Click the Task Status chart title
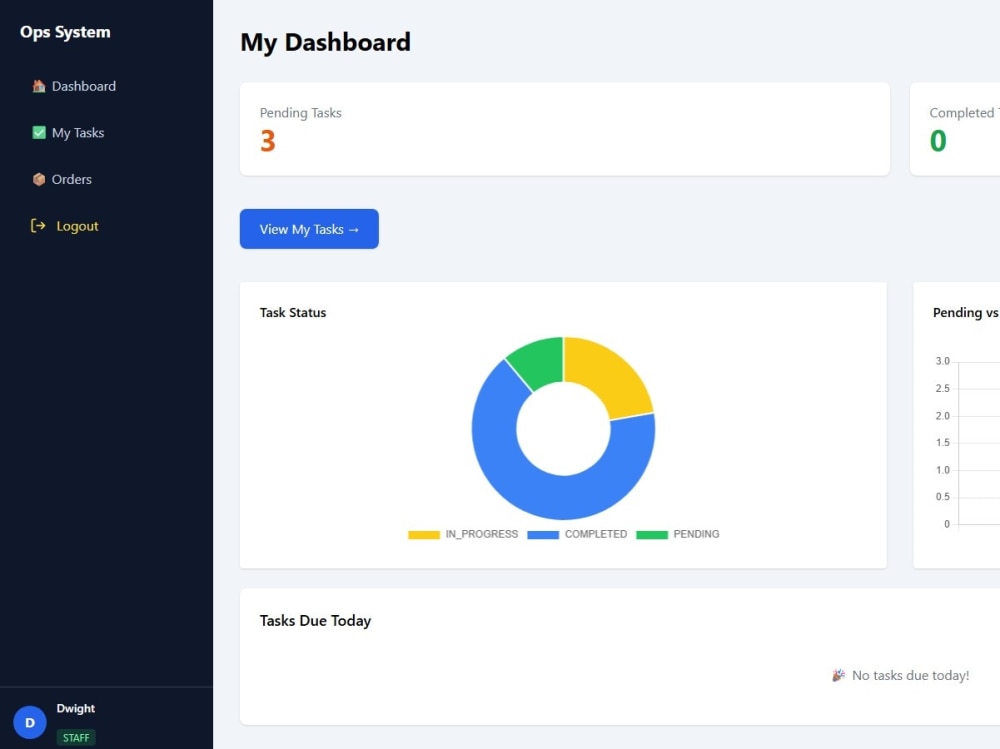 293,313
